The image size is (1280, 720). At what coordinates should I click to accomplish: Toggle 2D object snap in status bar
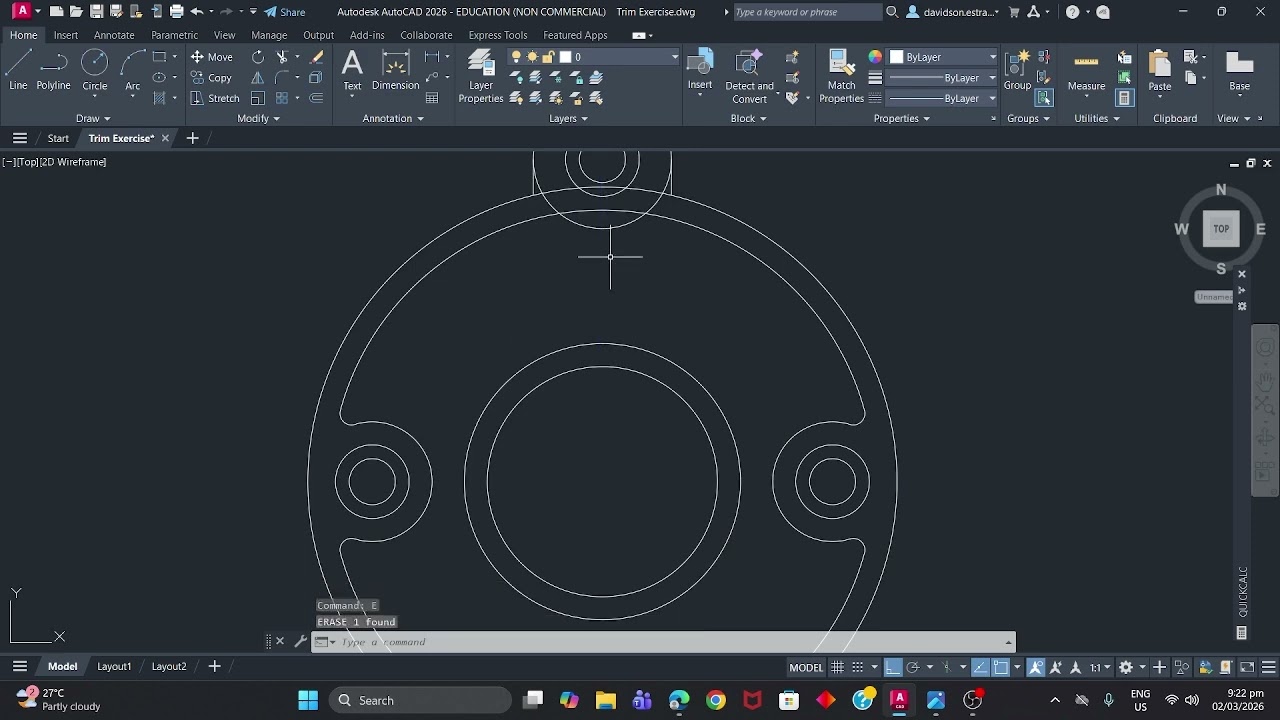(1001, 667)
